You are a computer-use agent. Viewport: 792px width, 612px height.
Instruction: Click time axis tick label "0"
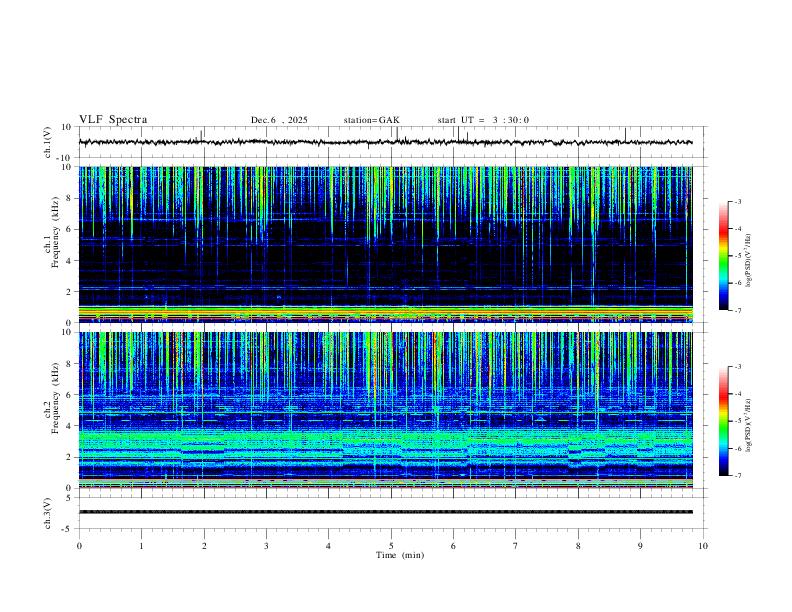point(79,546)
